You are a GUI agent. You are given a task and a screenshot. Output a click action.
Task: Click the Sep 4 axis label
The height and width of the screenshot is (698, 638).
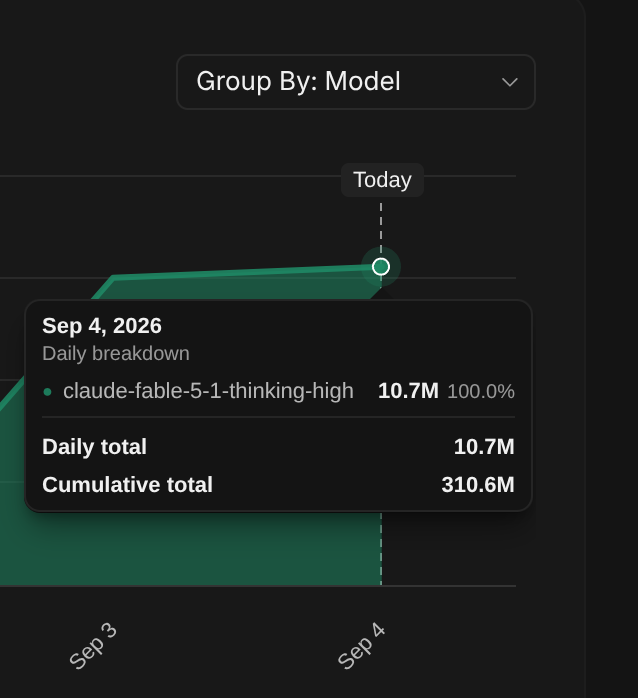pos(361,645)
